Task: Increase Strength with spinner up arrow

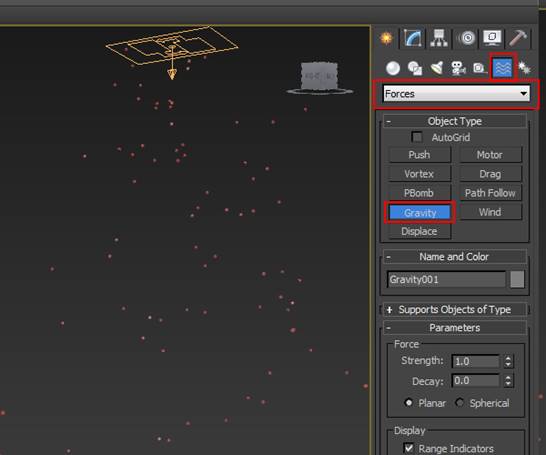Action: pyautogui.click(x=508, y=358)
